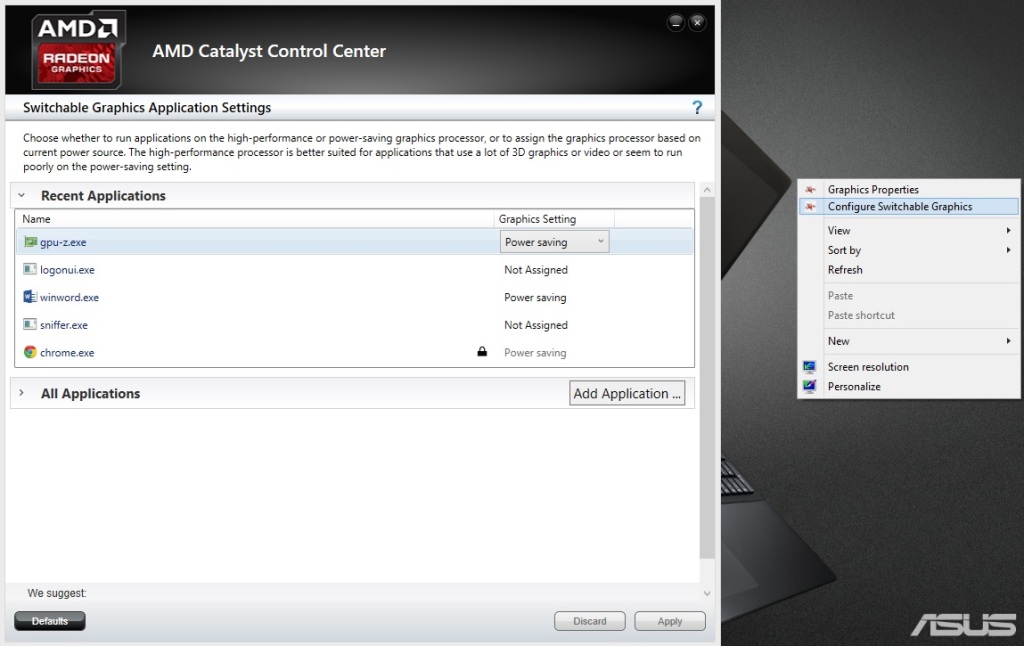The width and height of the screenshot is (1024, 646).
Task: Minimize the Catalyst Control Center window
Action: (x=676, y=23)
